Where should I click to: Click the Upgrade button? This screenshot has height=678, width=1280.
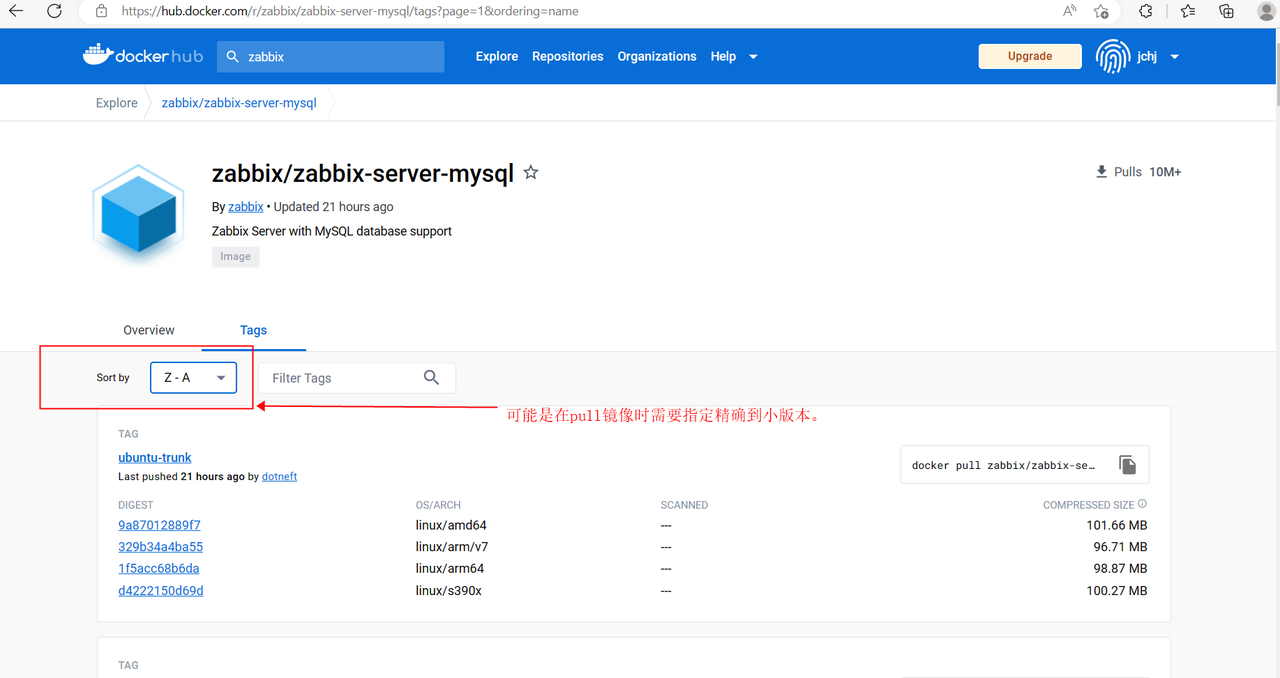pyautogui.click(x=1029, y=57)
